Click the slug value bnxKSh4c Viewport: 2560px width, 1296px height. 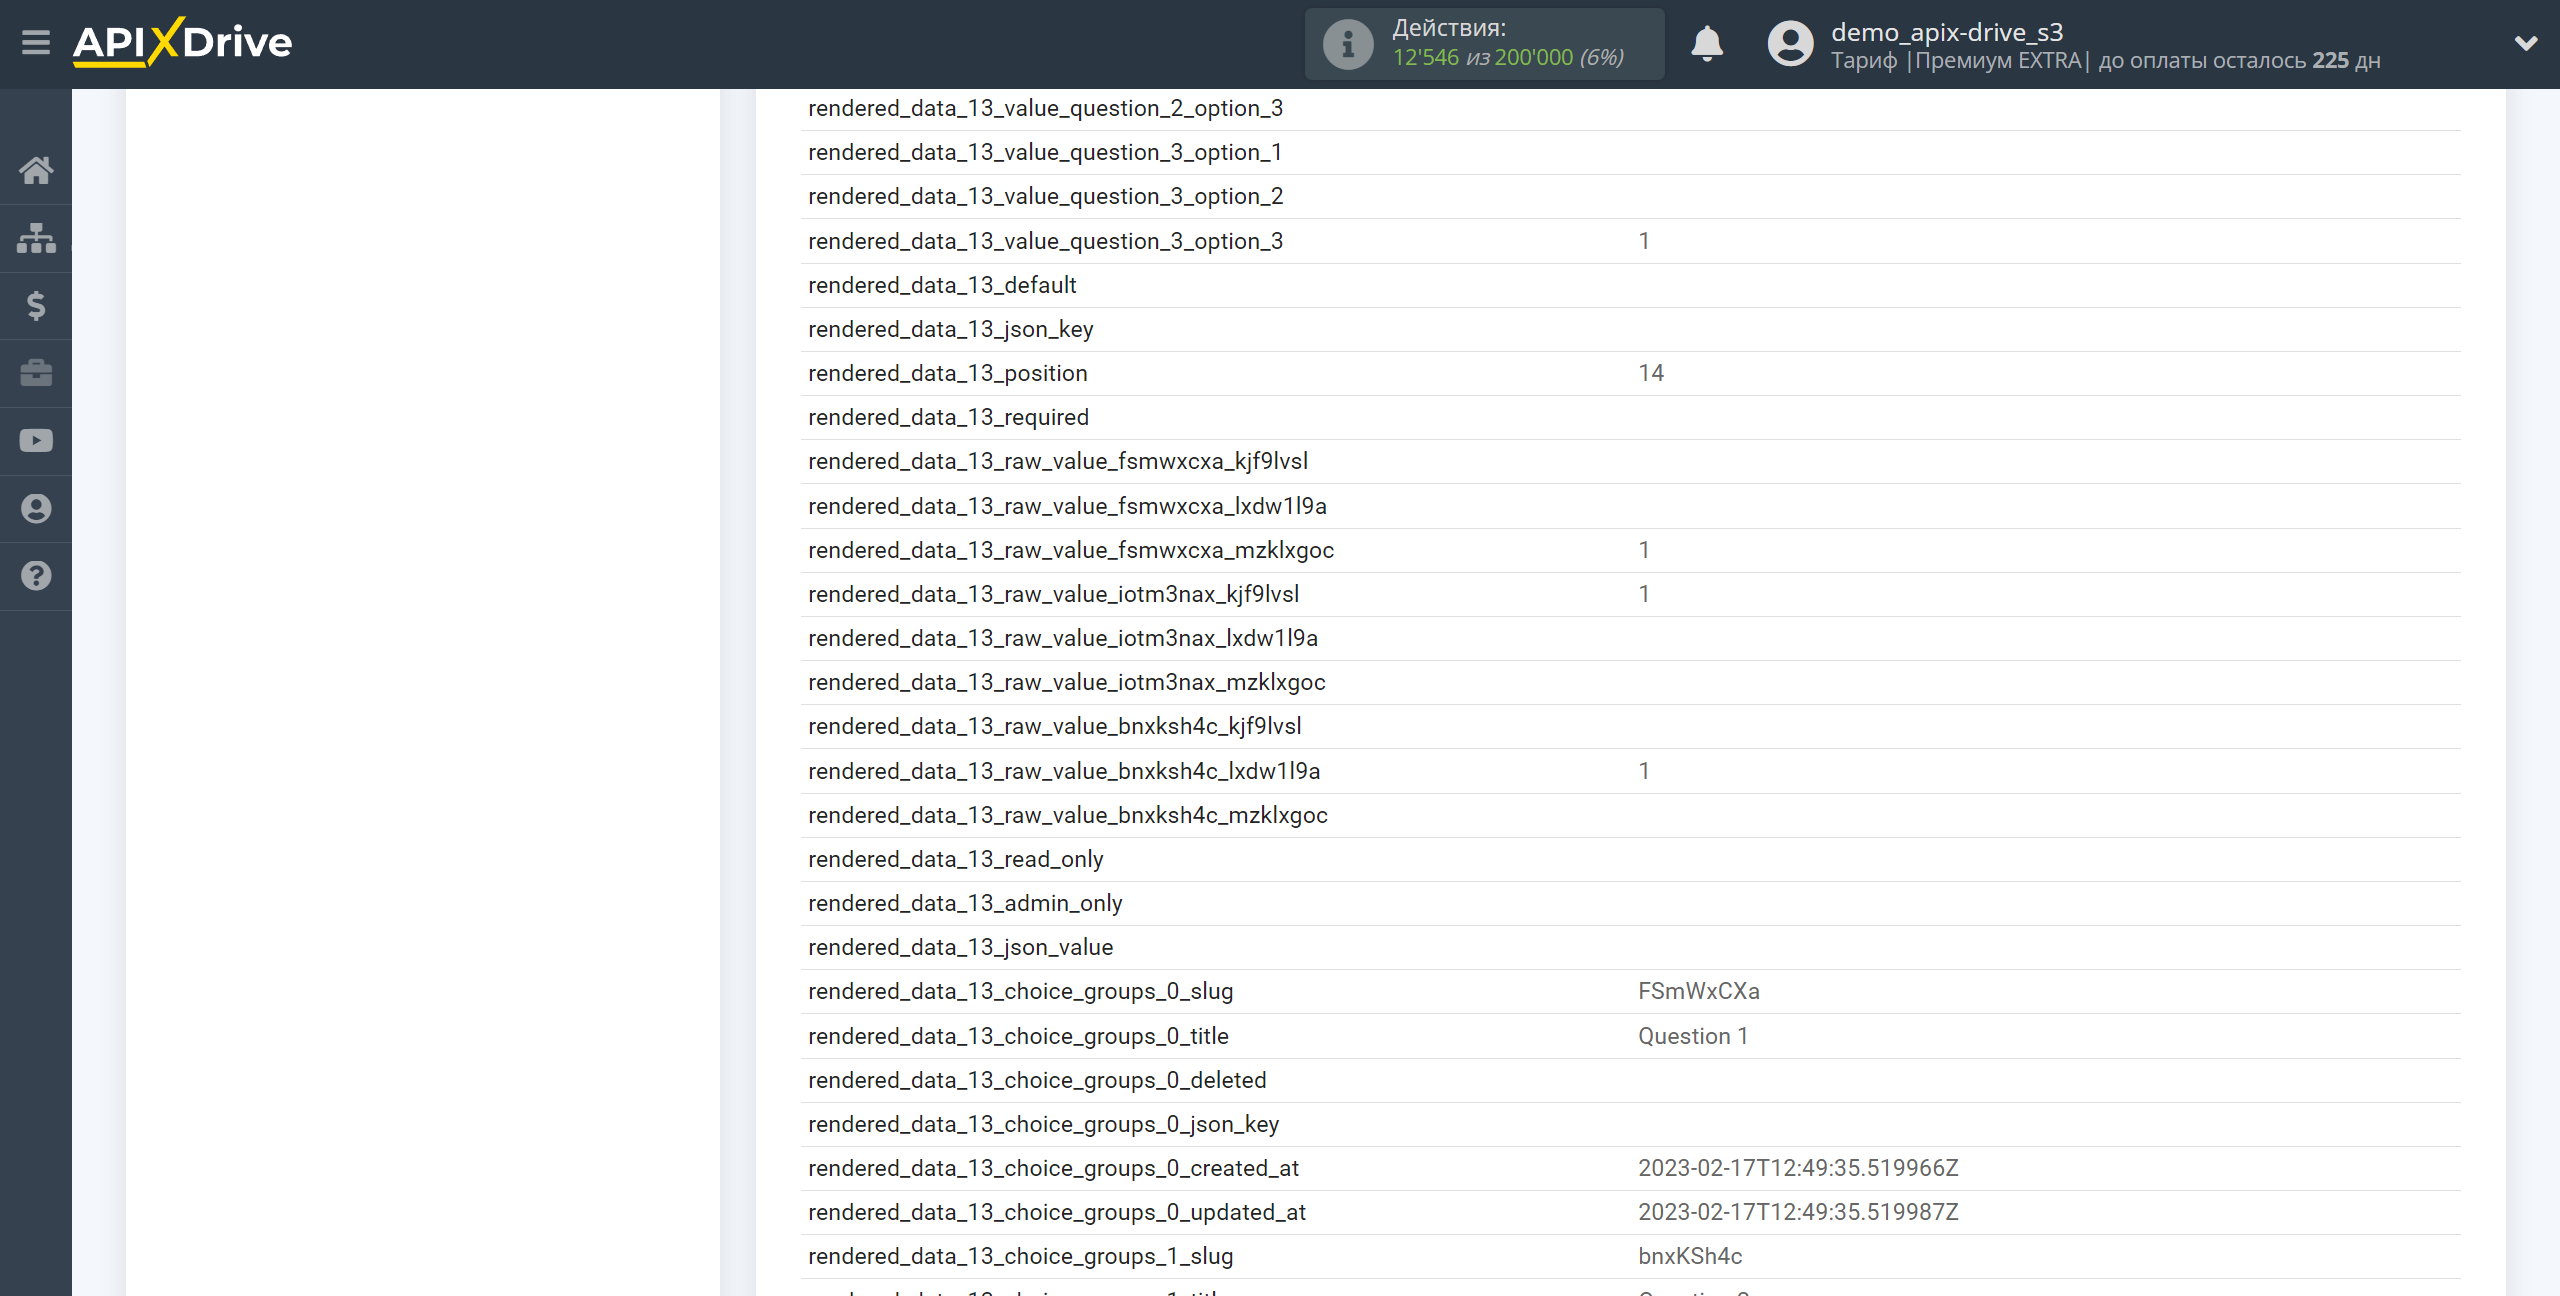tap(1690, 1256)
